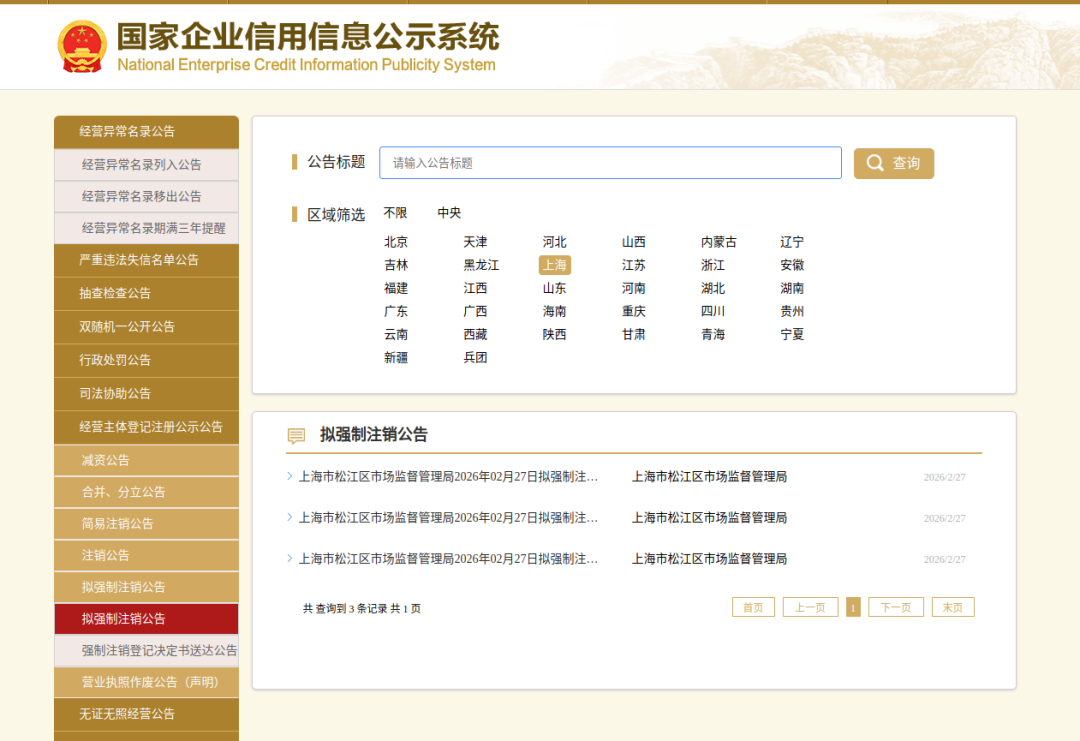Open the 简易注销公告 sidebar item
Screen dimensions: 1080x741
(146, 524)
